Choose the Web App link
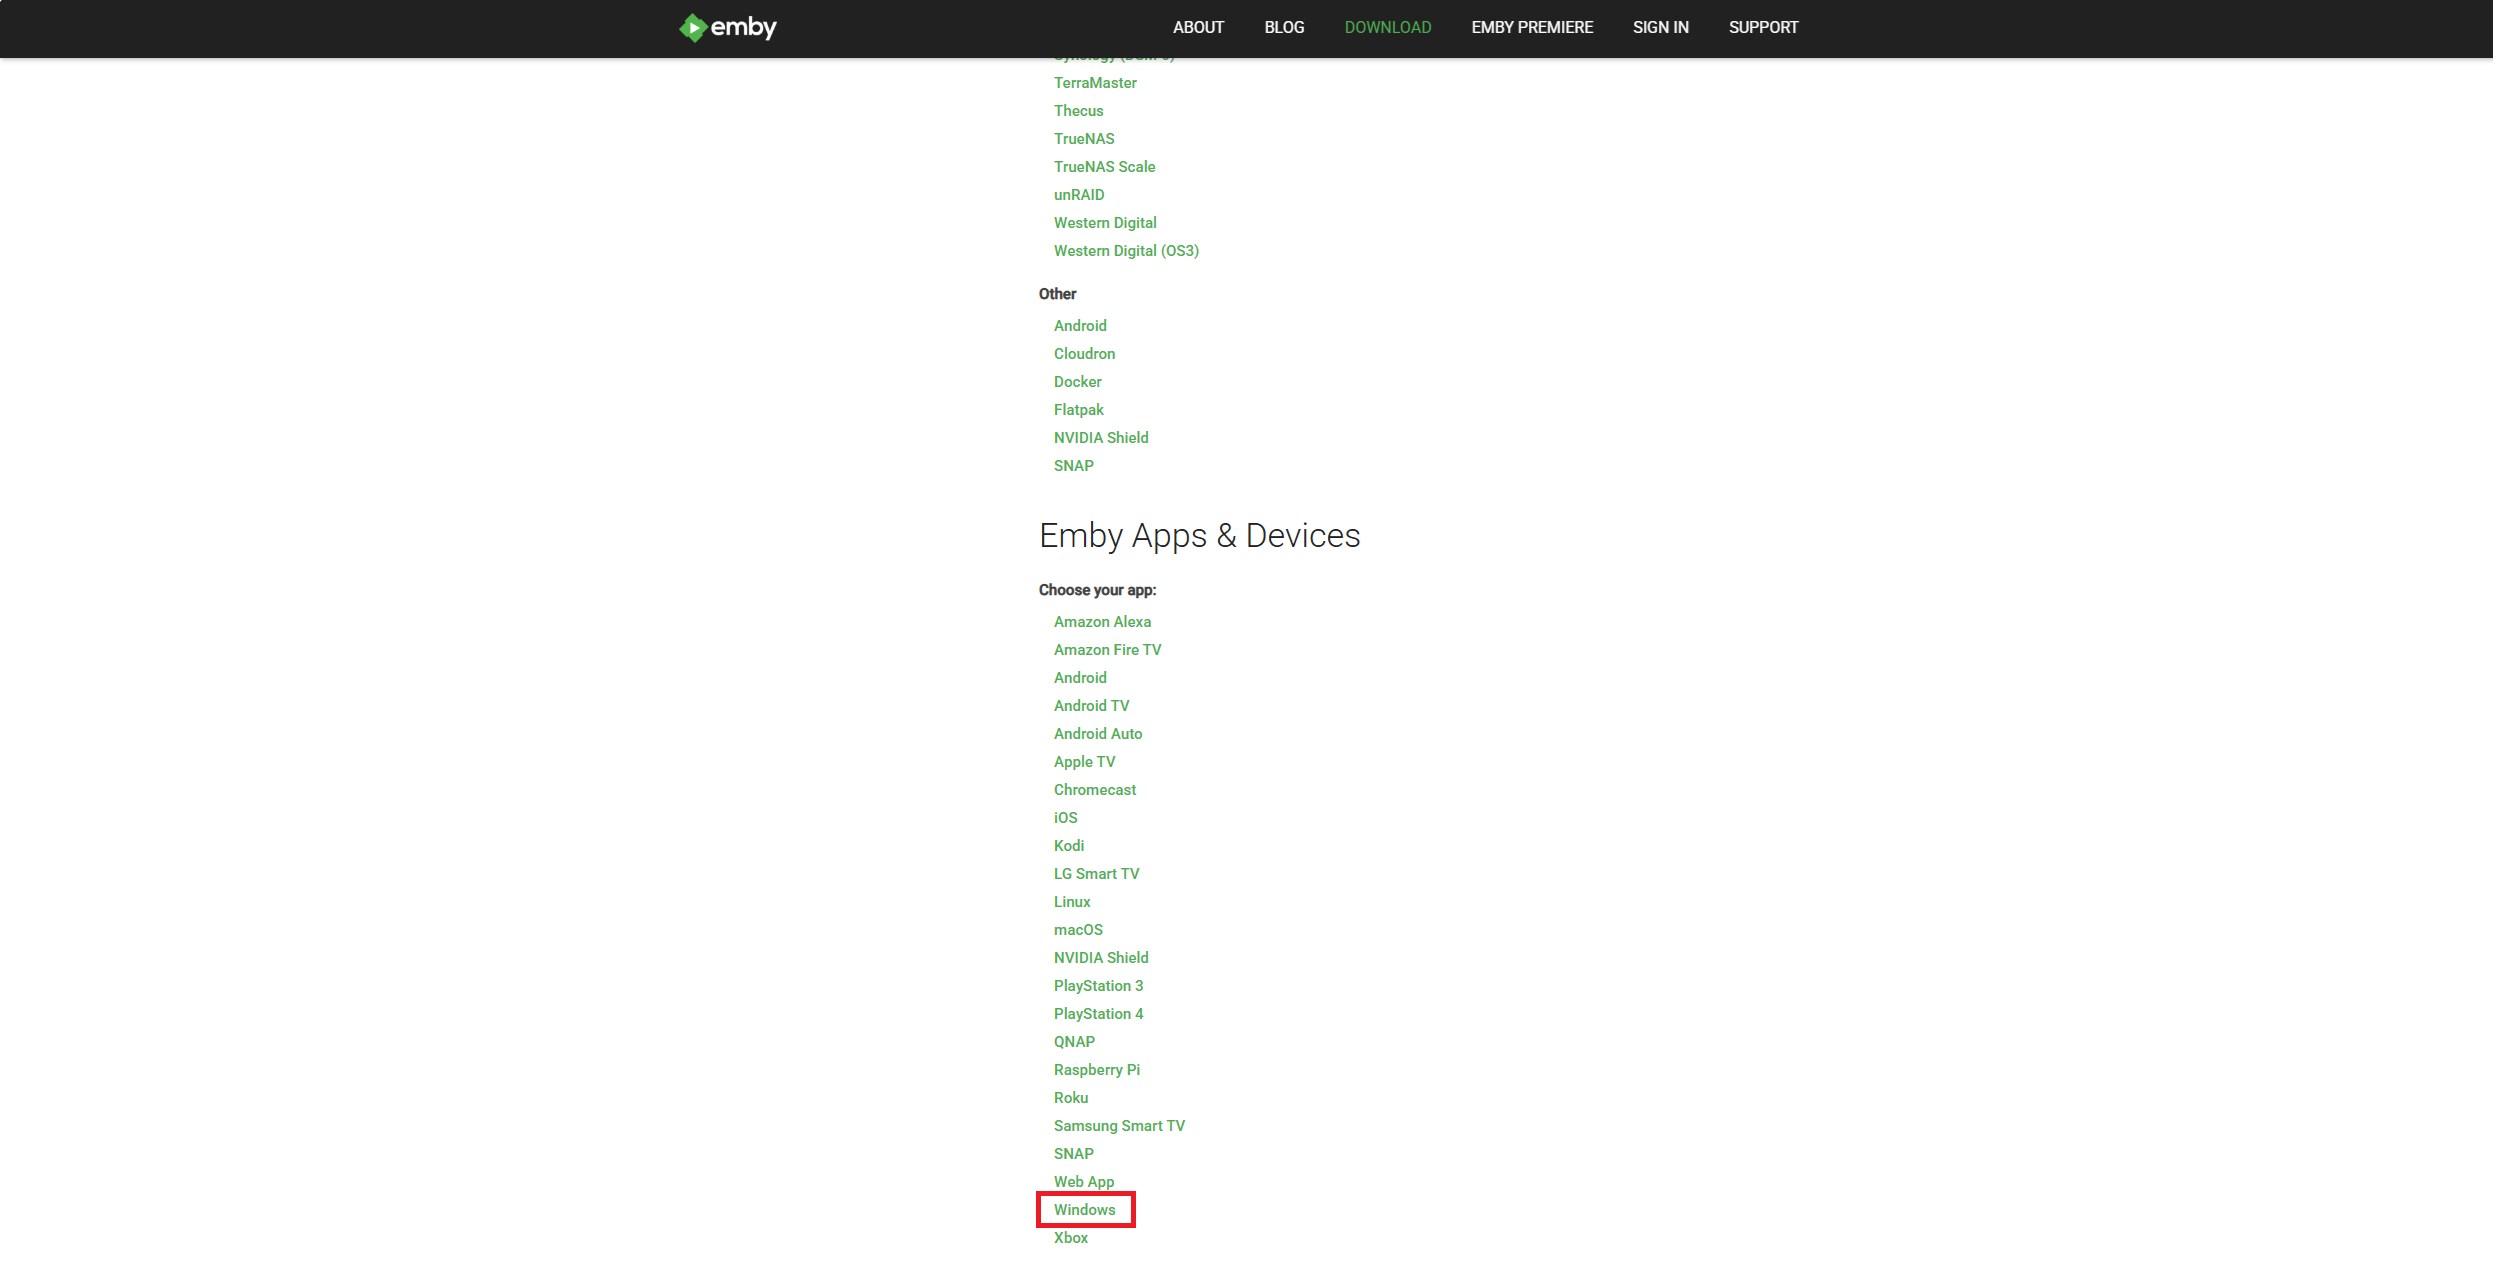Viewport: 2493px width, 1281px height. pos(1083,1182)
